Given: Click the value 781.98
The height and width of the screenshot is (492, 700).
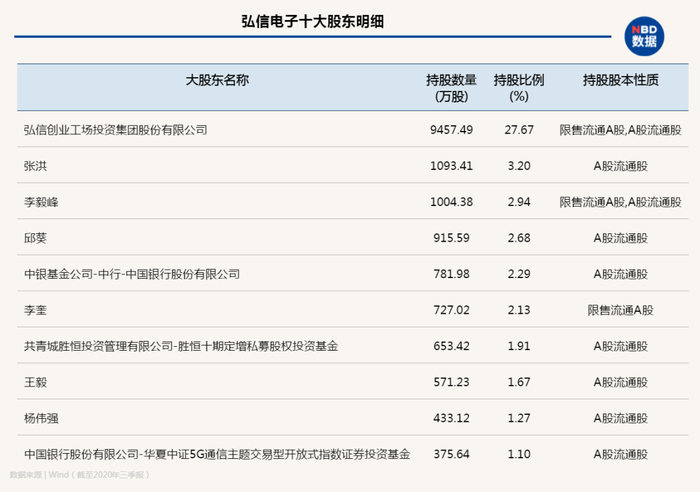Looking at the screenshot, I should click(x=451, y=274).
